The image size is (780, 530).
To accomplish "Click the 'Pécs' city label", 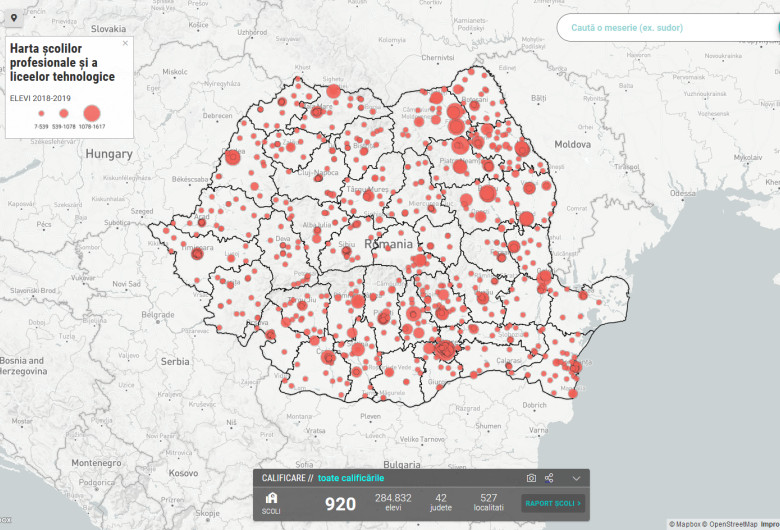I will (x=44, y=224).
